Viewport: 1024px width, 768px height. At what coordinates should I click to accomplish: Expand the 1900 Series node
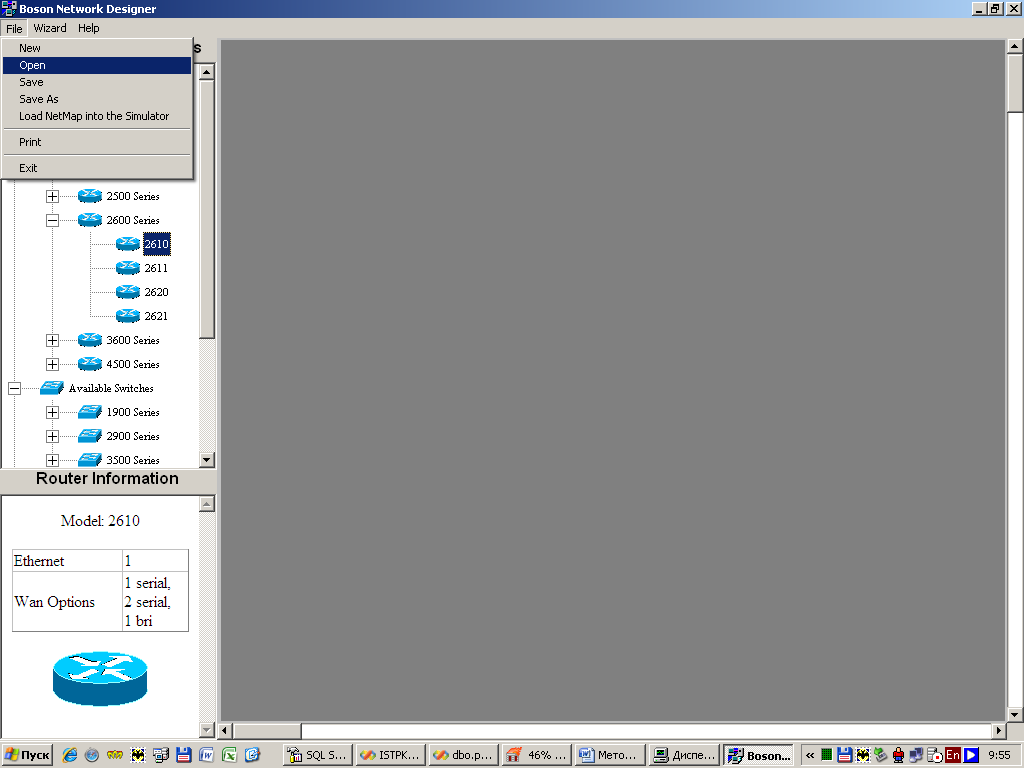coord(52,413)
